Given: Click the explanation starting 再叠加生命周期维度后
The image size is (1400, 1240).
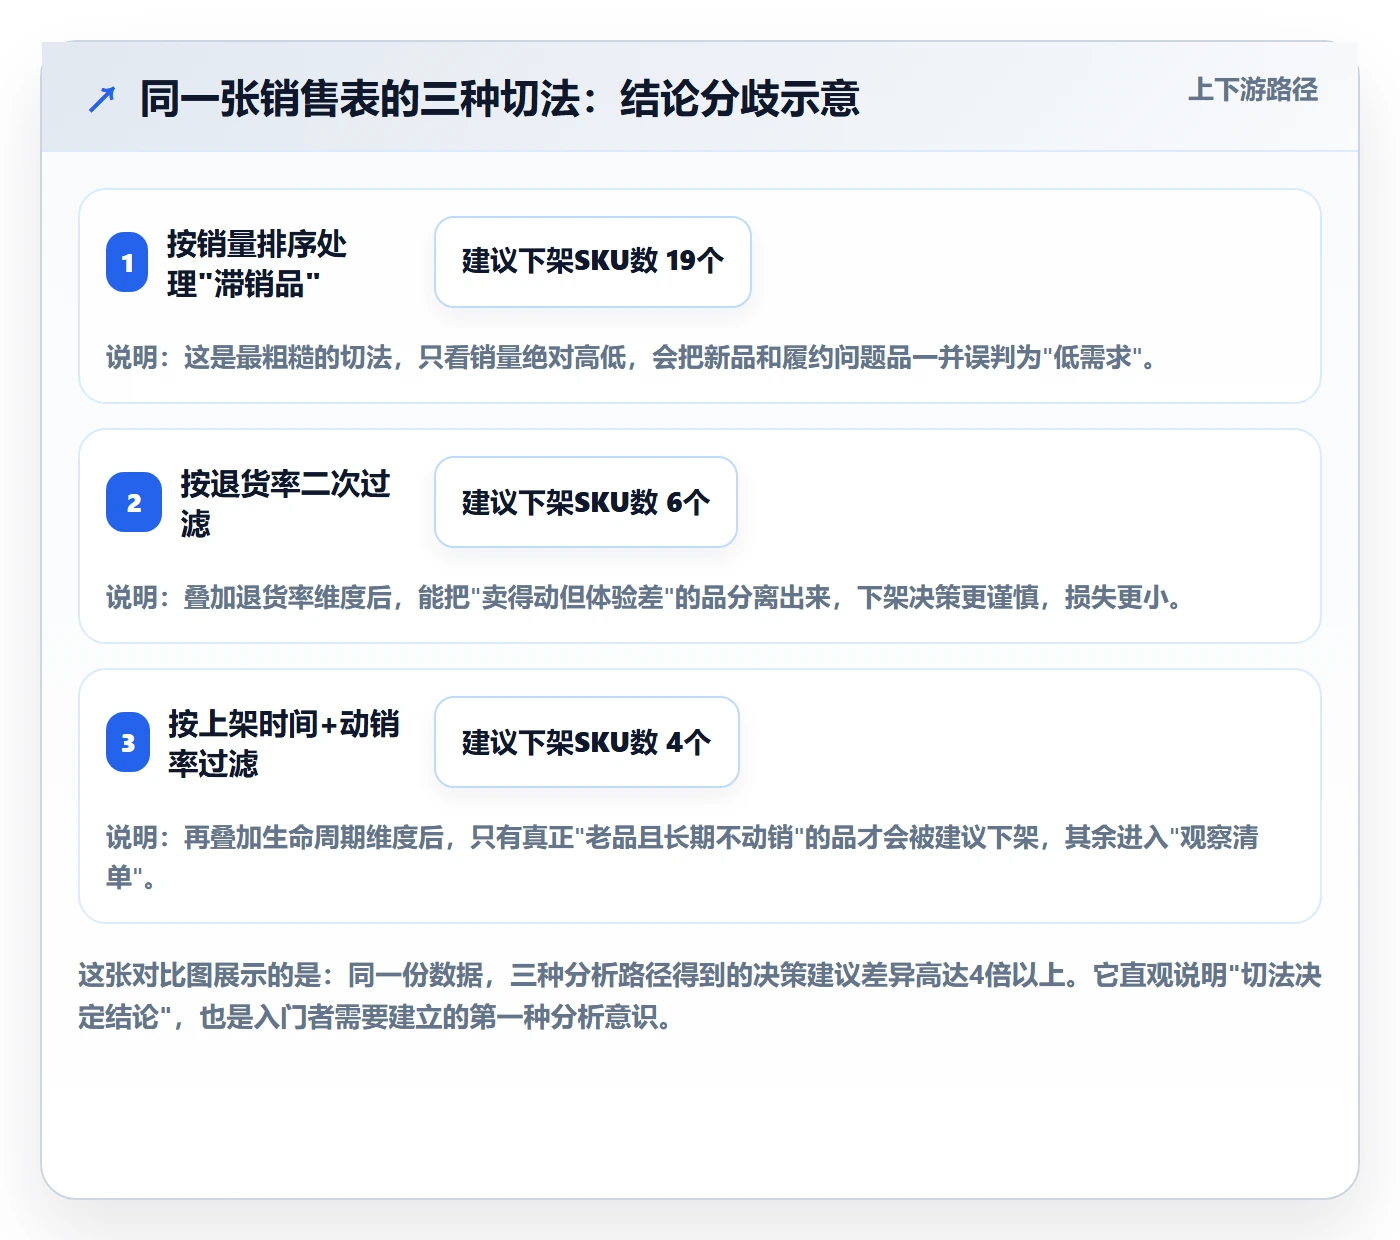Looking at the screenshot, I should point(682,857).
